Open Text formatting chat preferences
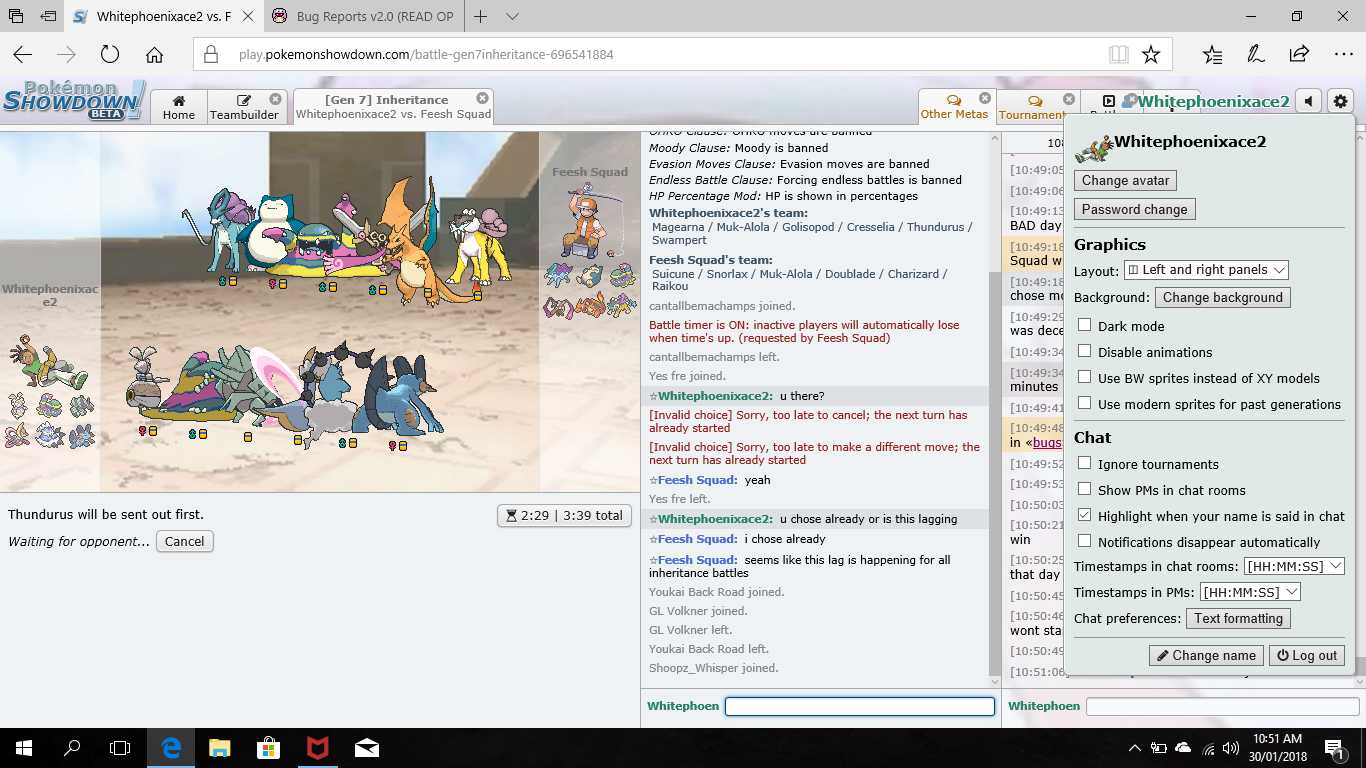 point(1238,618)
